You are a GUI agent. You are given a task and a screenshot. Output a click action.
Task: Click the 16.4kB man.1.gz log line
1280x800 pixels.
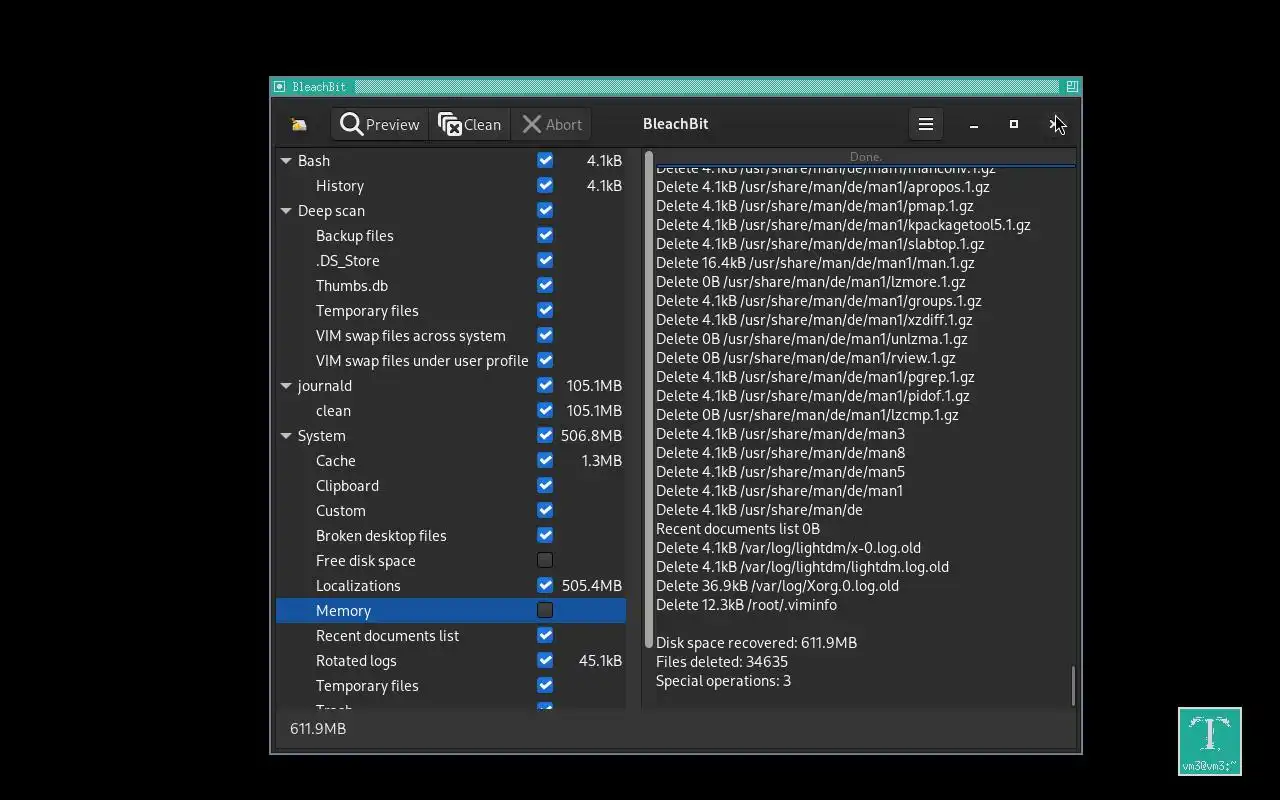[x=815, y=262]
